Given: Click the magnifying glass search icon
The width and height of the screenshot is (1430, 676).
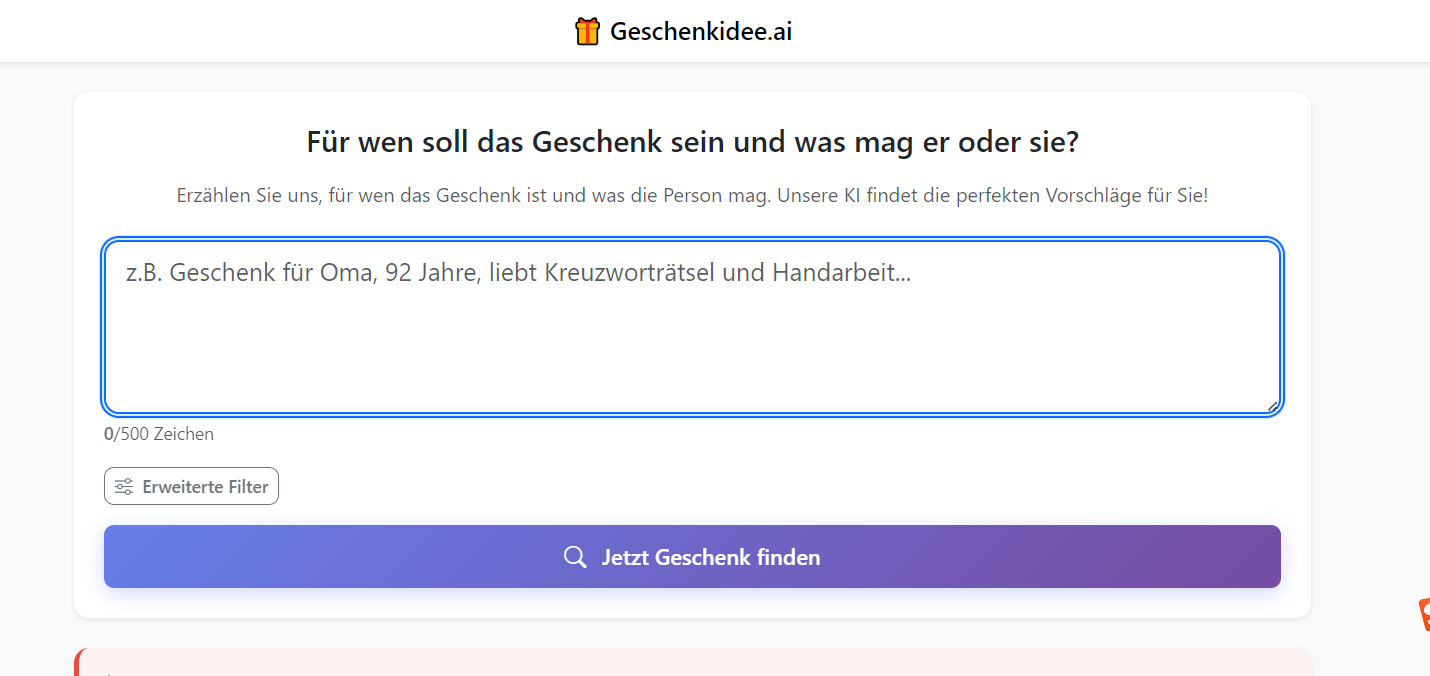Looking at the screenshot, I should pos(575,557).
